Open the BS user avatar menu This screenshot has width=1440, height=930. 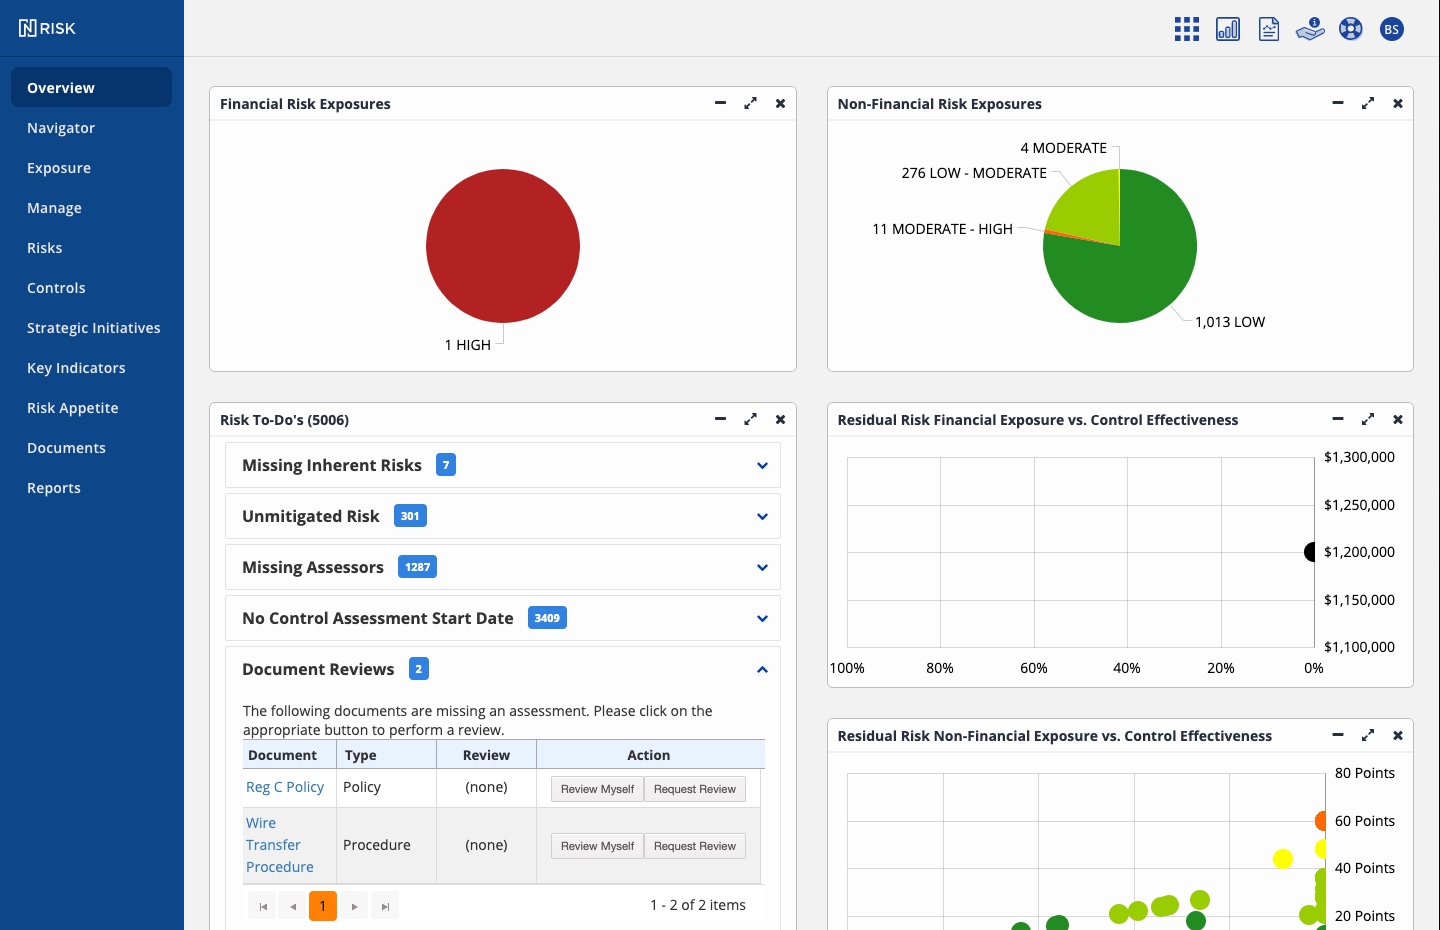click(x=1392, y=28)
